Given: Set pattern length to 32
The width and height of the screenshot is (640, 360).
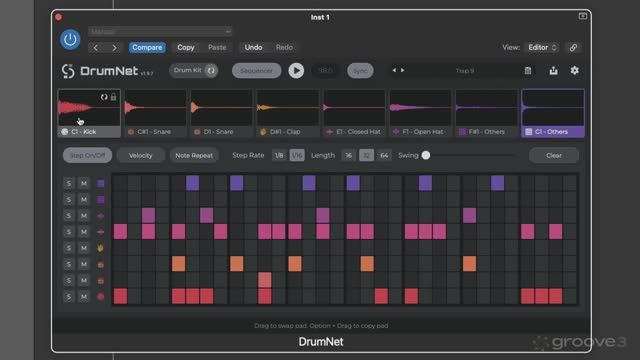Looking at the screenshot, I should click(x=366, y=156).
